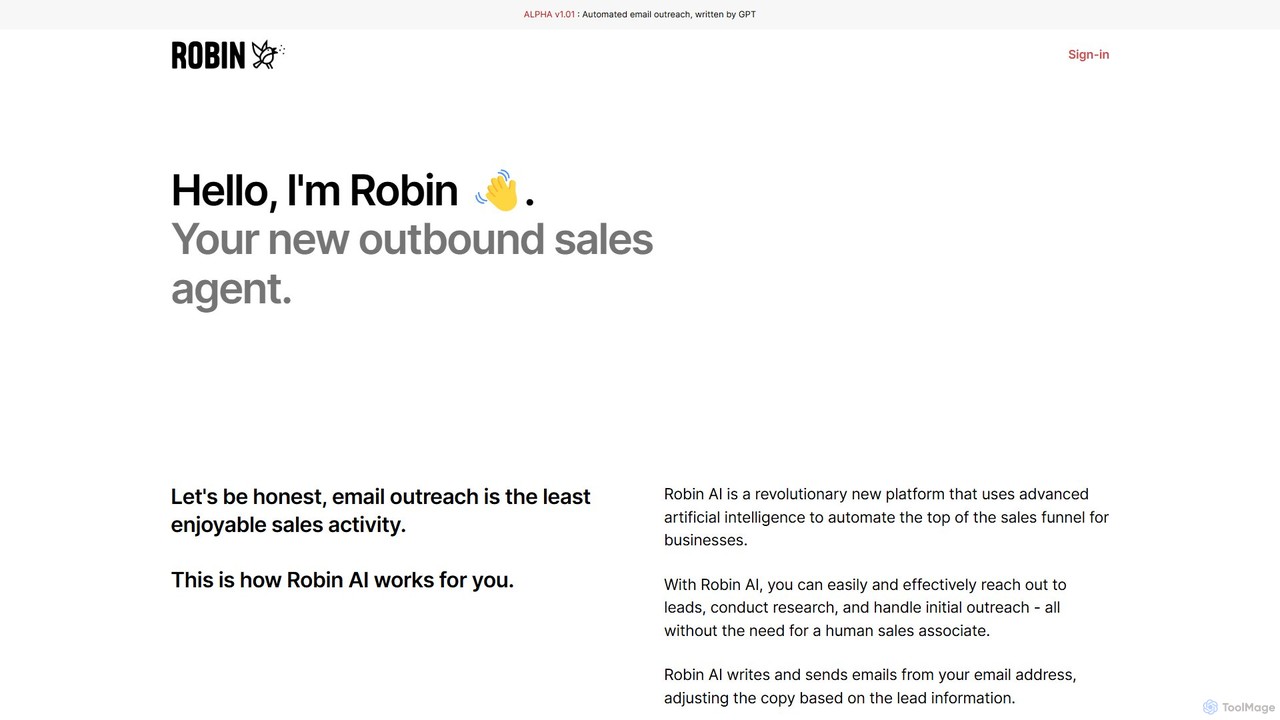
Task: Click the 'With Robin AI, you can easily' paragraph
Action: click(x=865, y=607)
